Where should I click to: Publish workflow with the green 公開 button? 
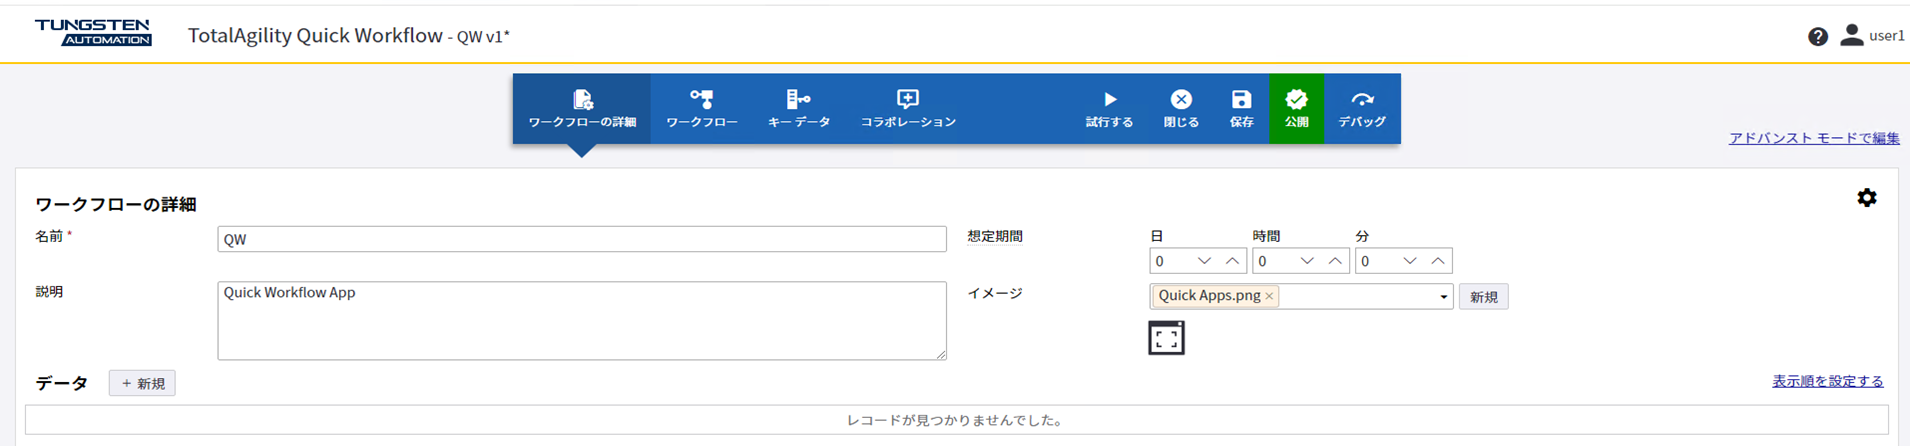(1296, 108)
